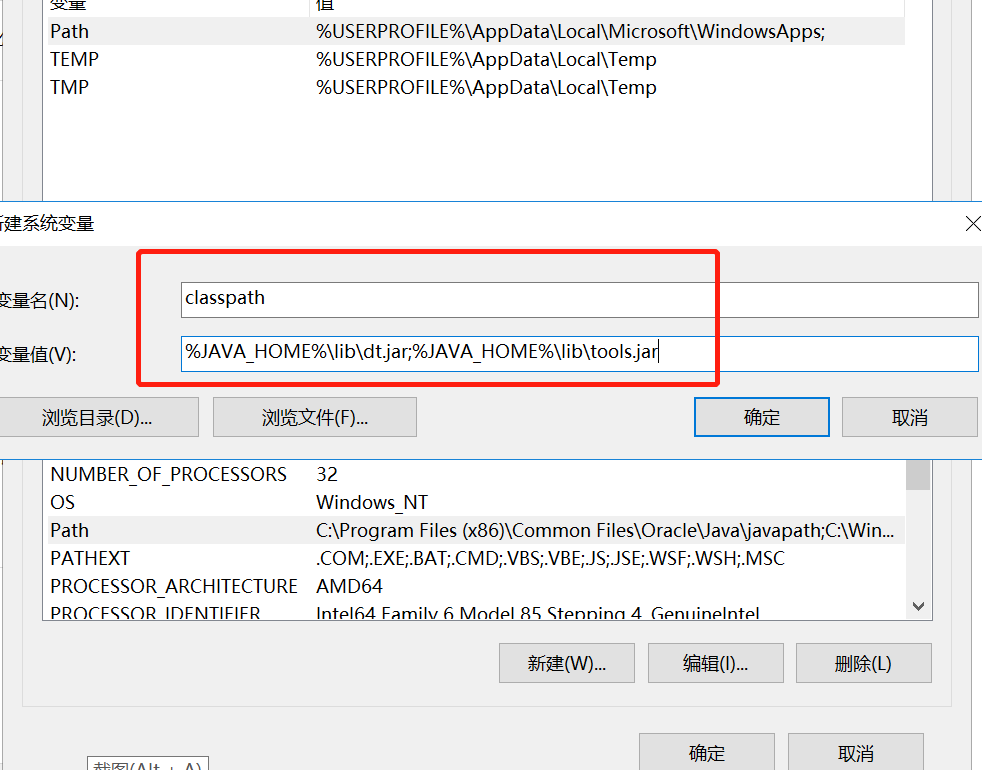Click the system variables scrollbar thumb
982x770 pixels.
pos(918,475)
